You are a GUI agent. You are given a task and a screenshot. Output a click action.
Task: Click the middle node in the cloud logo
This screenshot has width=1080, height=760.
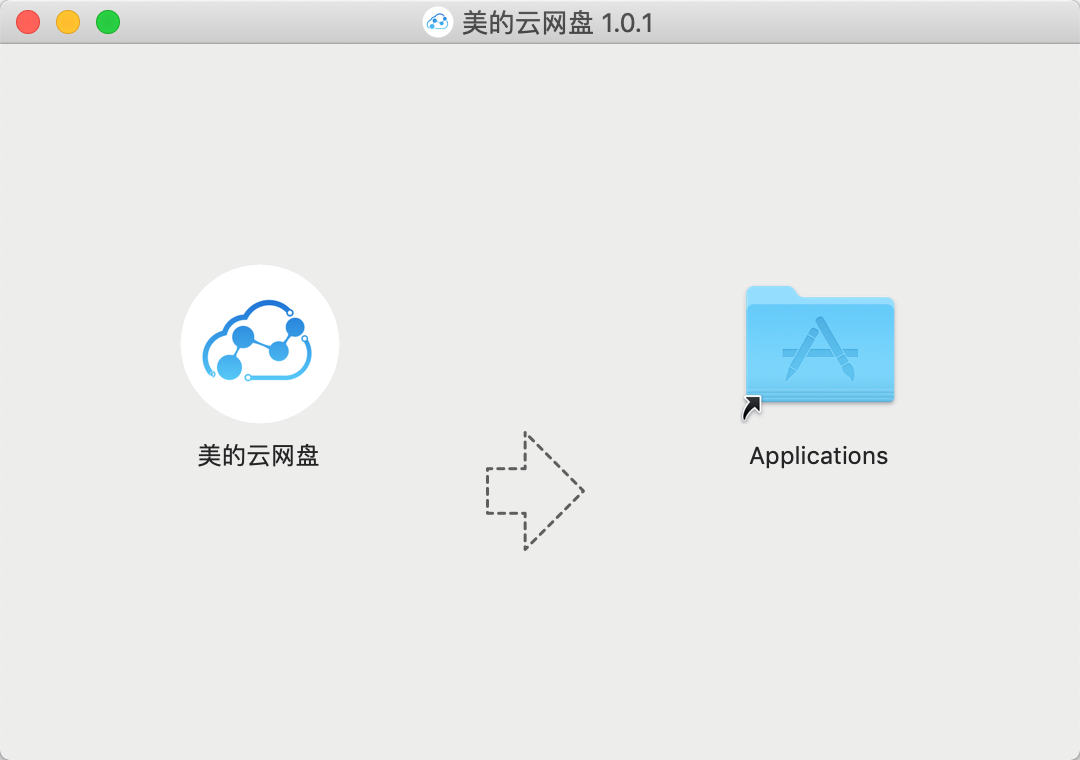(x=279, y=351)
